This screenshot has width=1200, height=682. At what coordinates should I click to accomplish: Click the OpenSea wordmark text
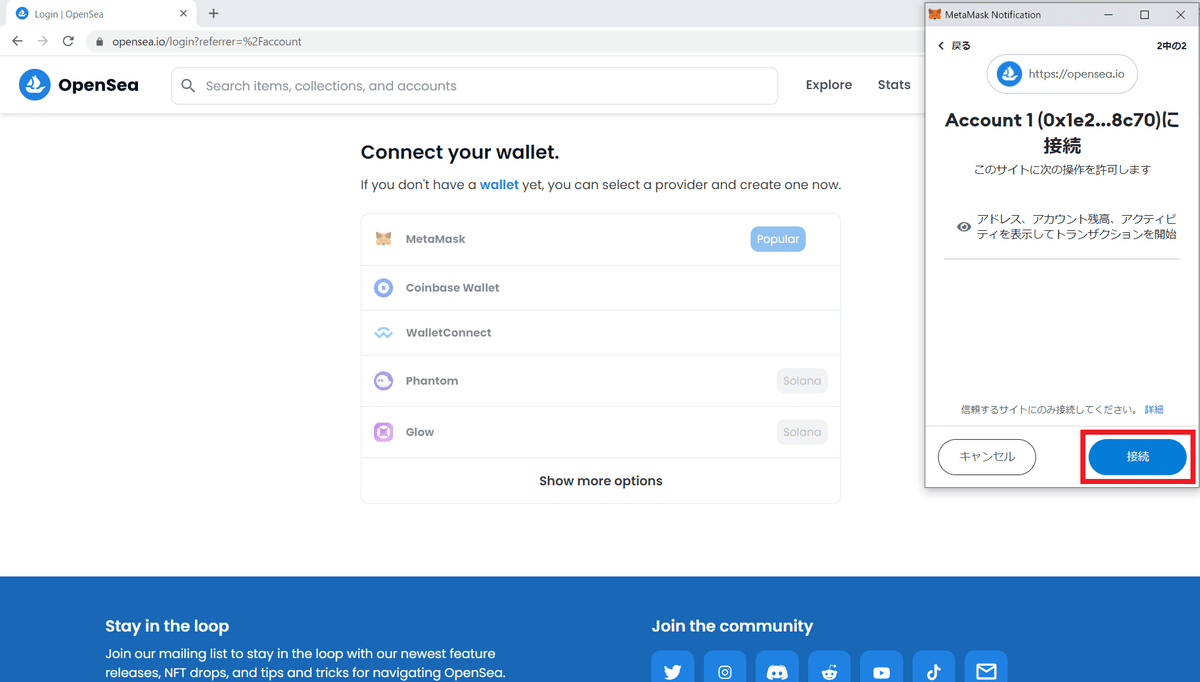[98, 85]
